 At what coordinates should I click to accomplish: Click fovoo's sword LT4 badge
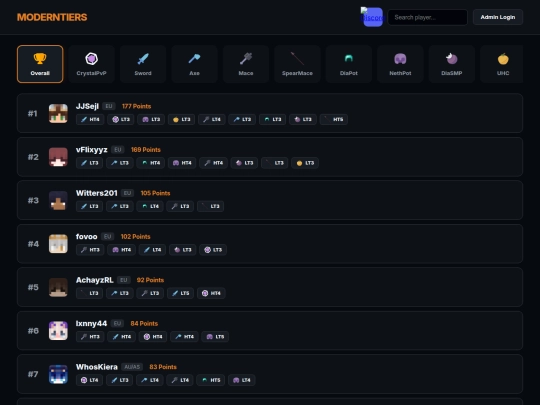point(153,250)
